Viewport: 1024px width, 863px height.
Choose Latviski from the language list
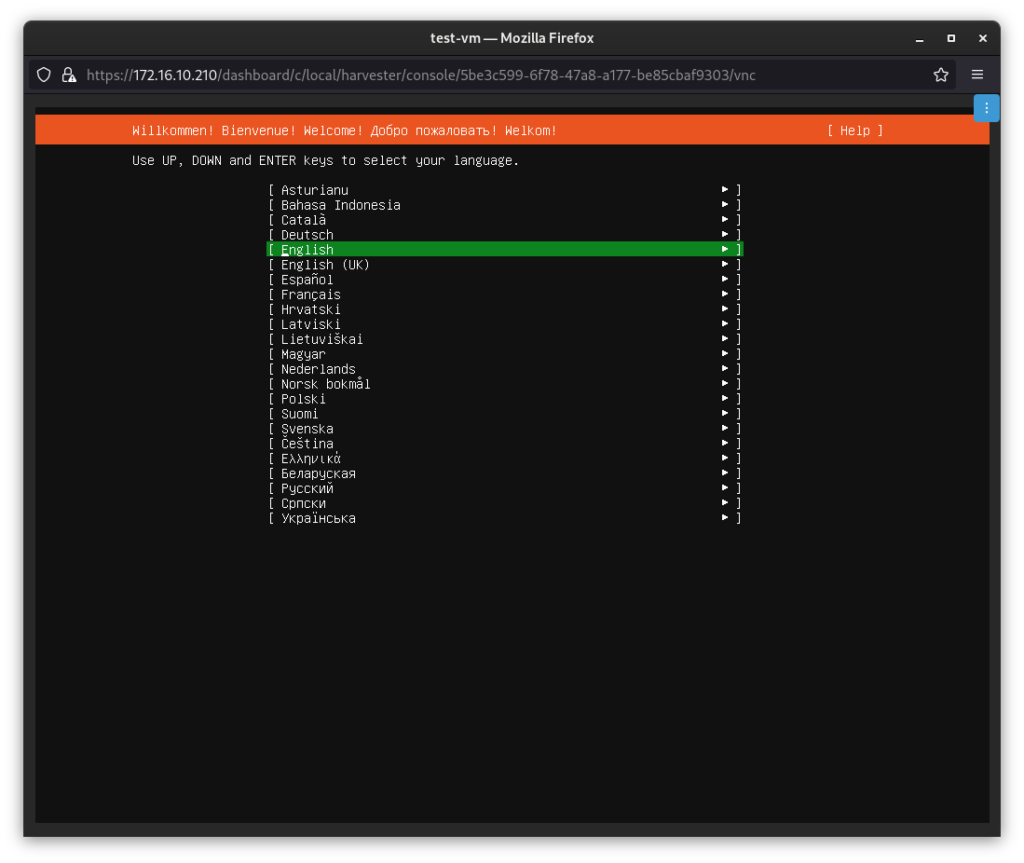click(x=504, y=325)
